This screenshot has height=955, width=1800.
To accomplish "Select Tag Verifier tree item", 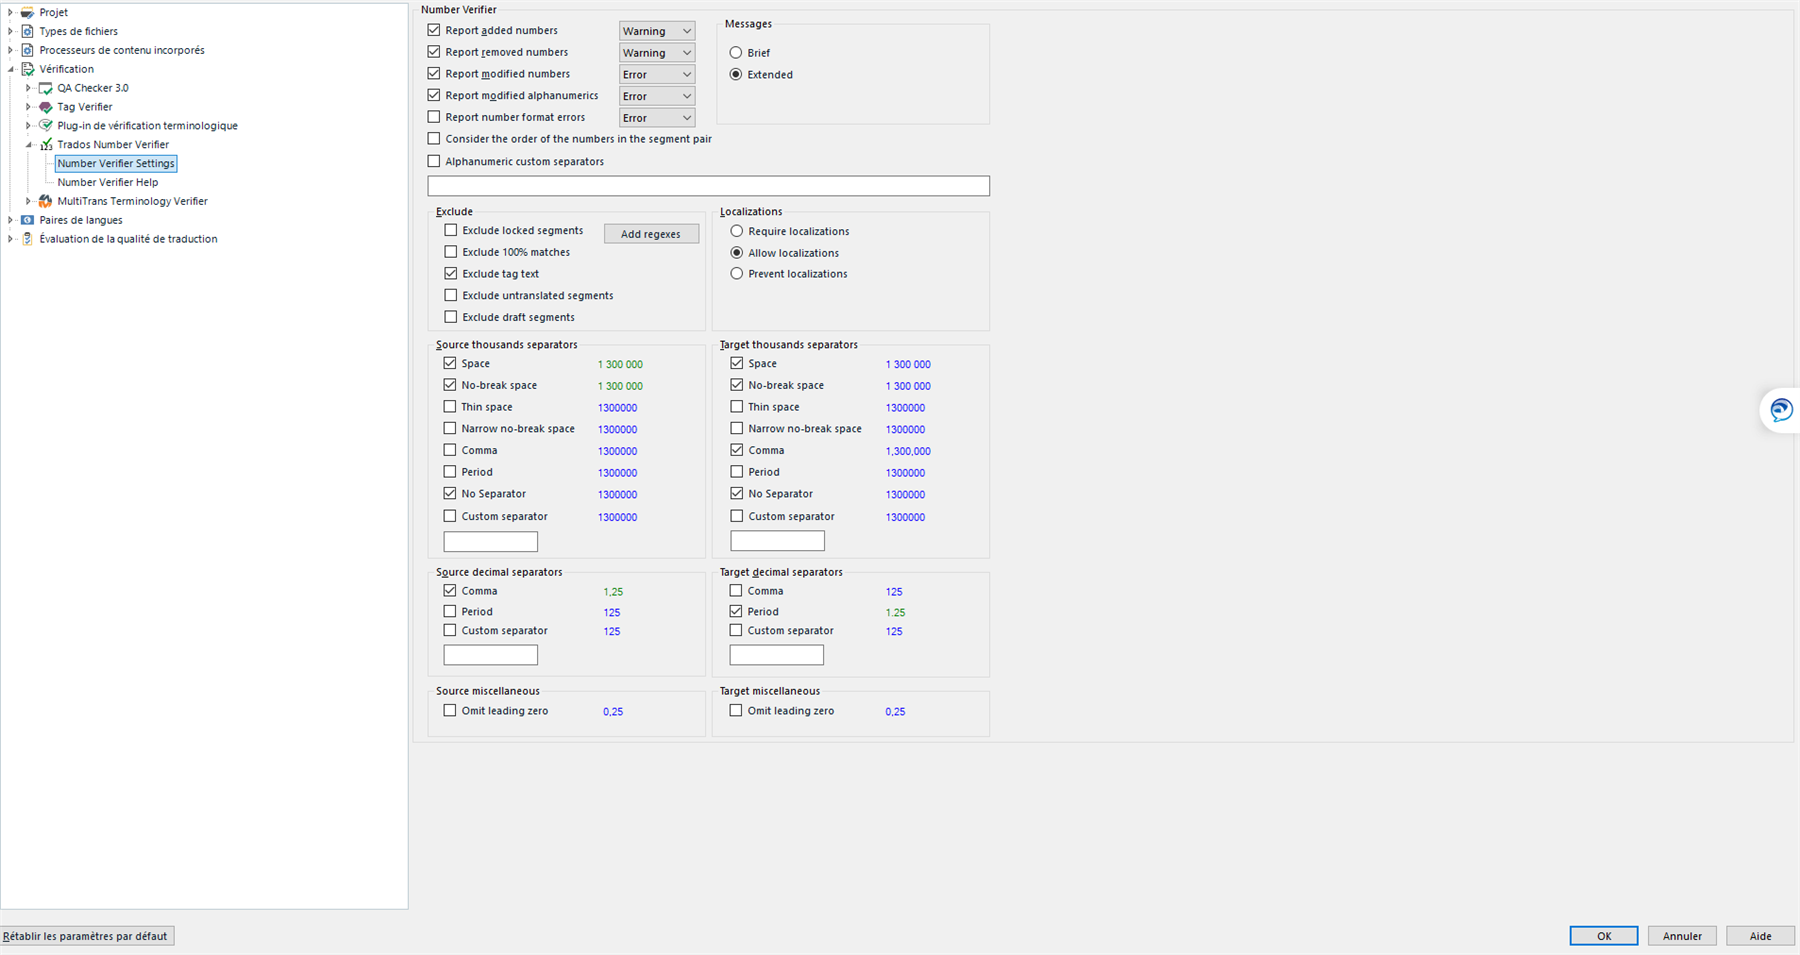I will click(x=85, y=107).
